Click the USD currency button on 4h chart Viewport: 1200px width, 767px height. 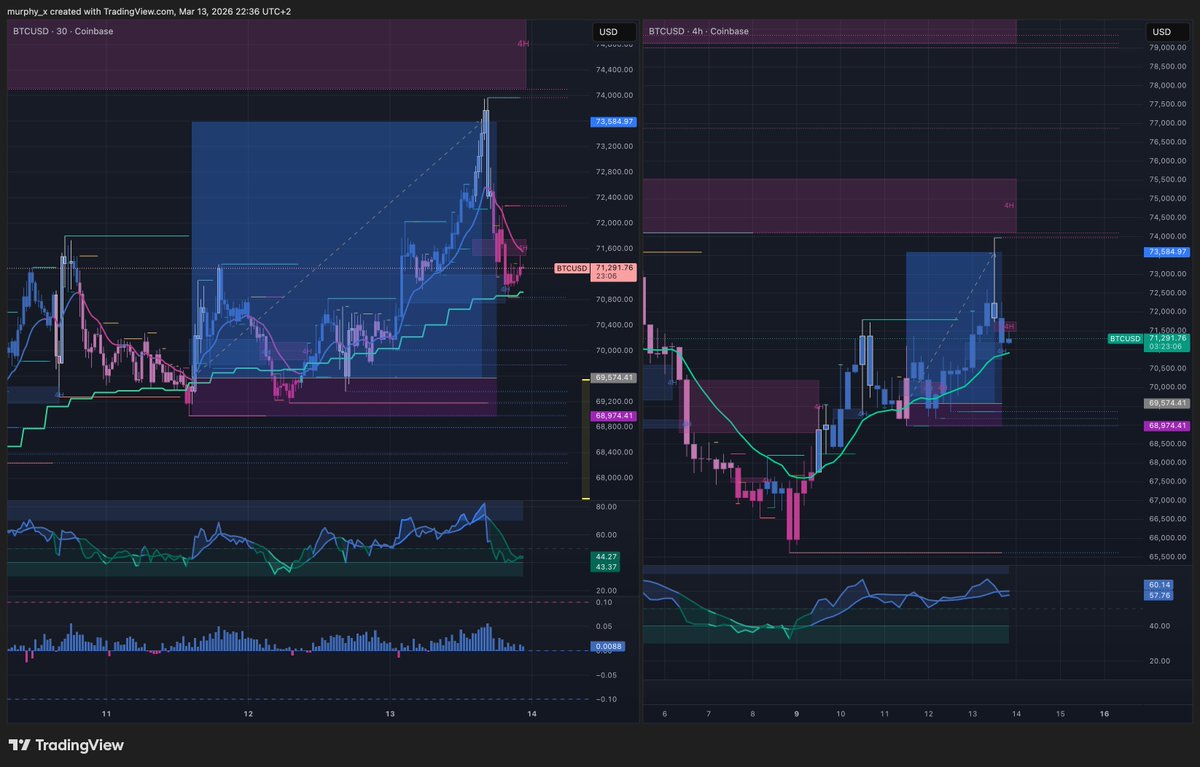[1165, 32]
